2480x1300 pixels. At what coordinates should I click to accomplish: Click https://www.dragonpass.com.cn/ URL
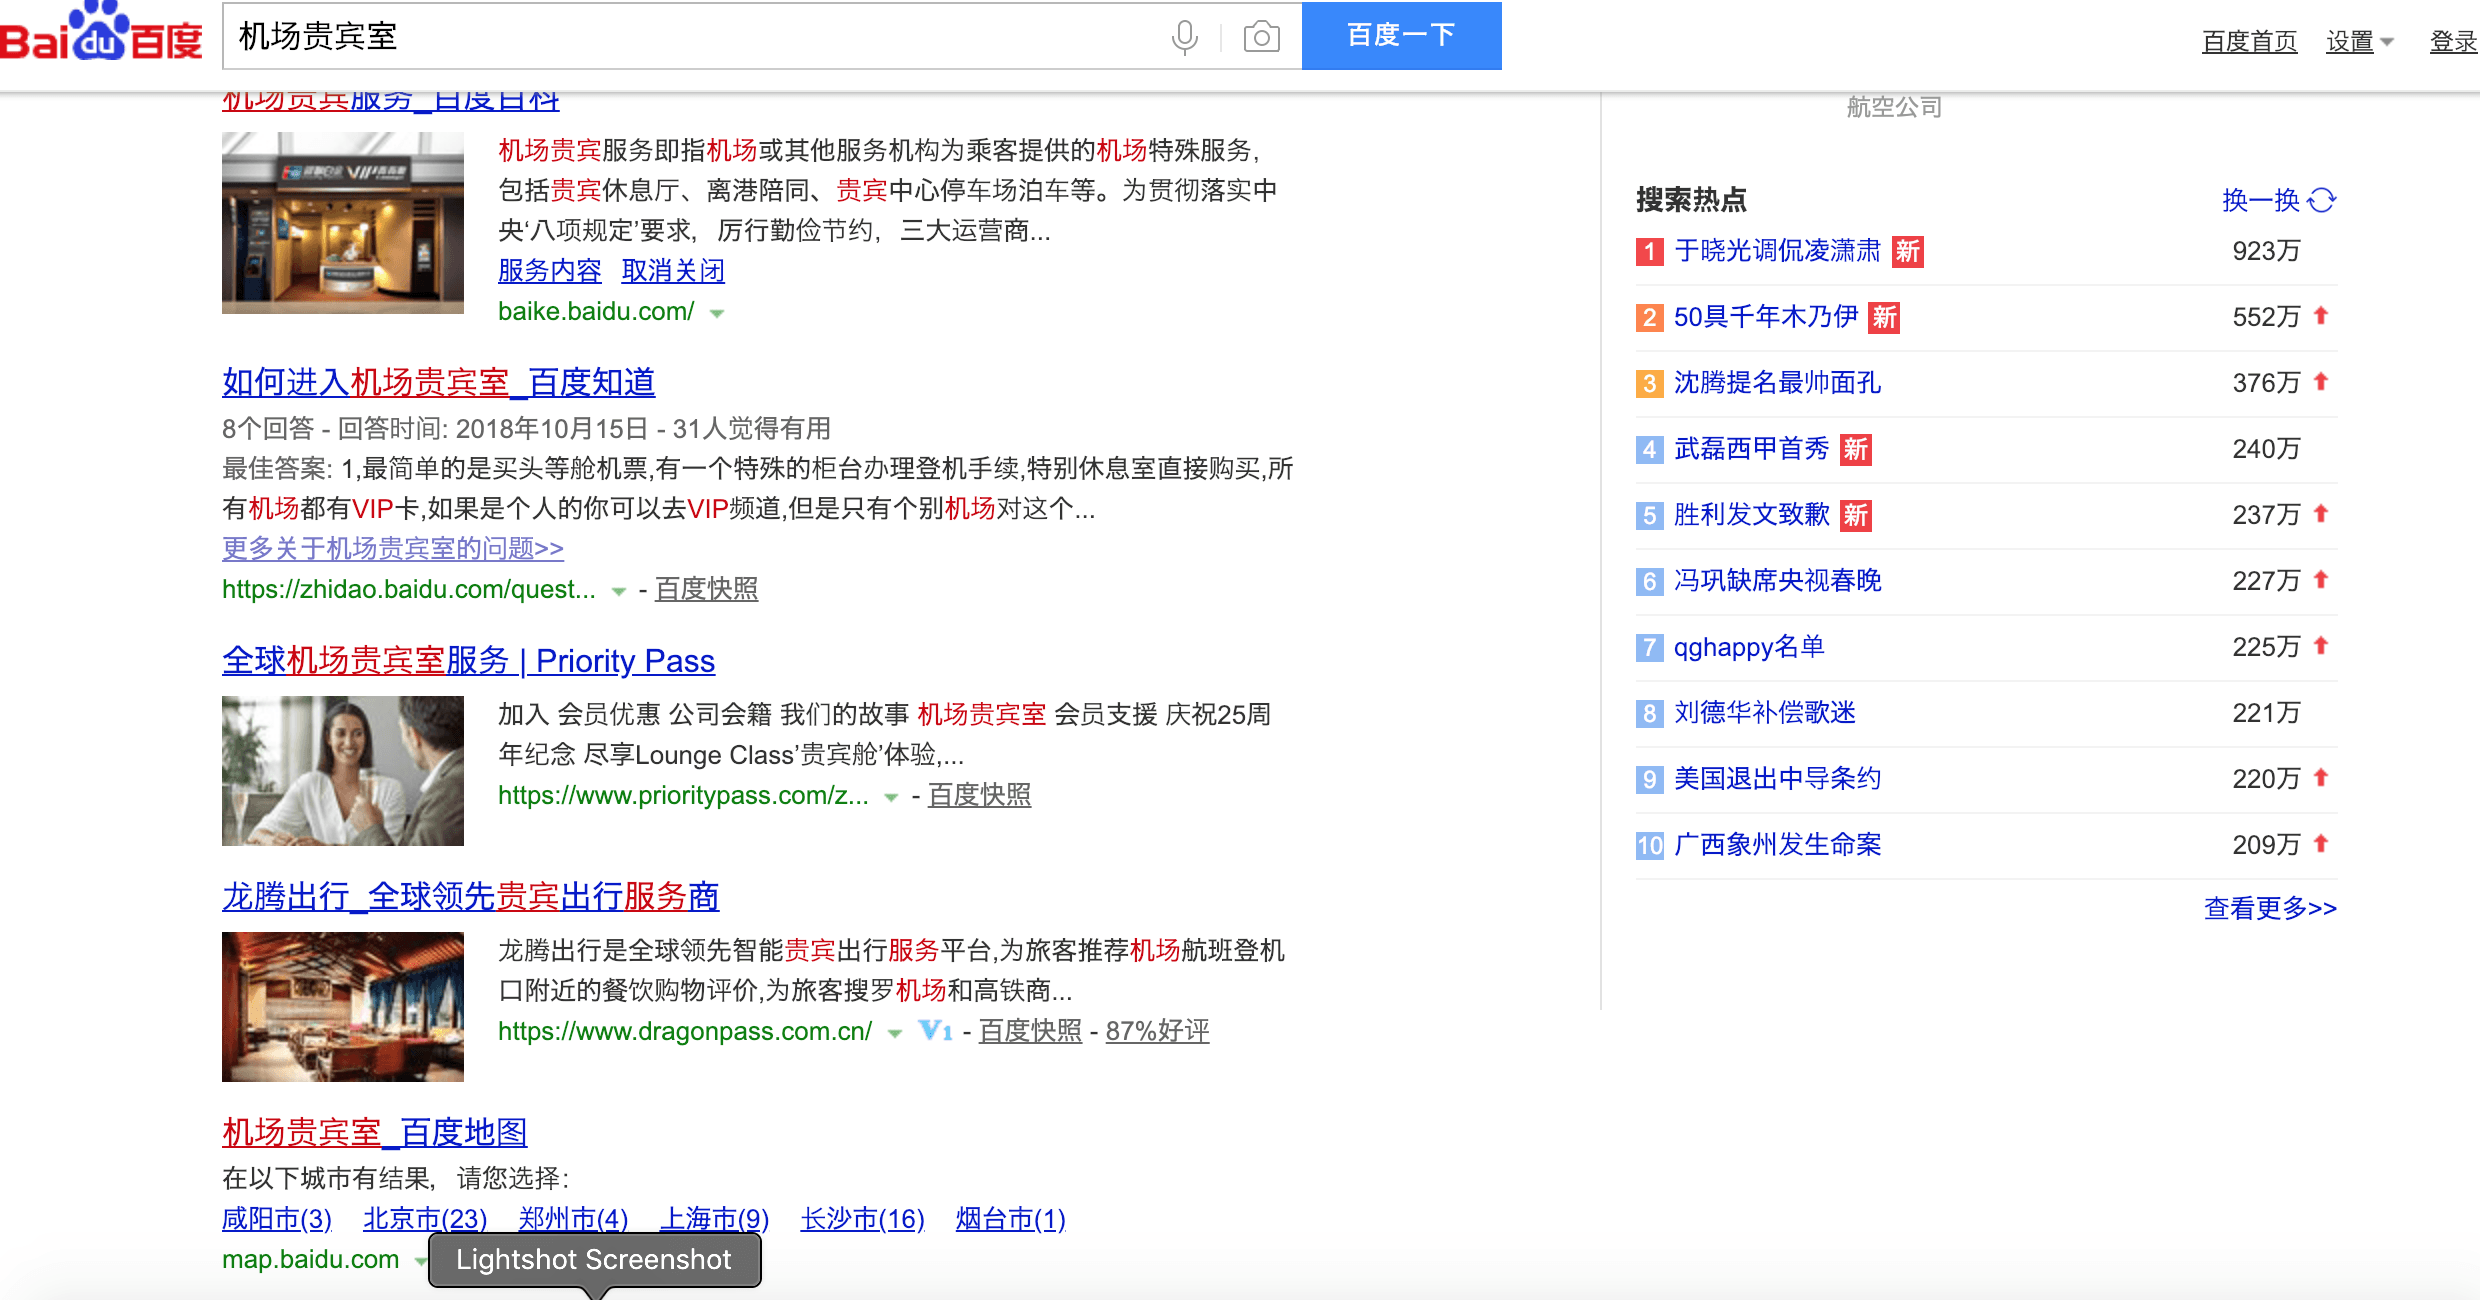(685, 1031)
